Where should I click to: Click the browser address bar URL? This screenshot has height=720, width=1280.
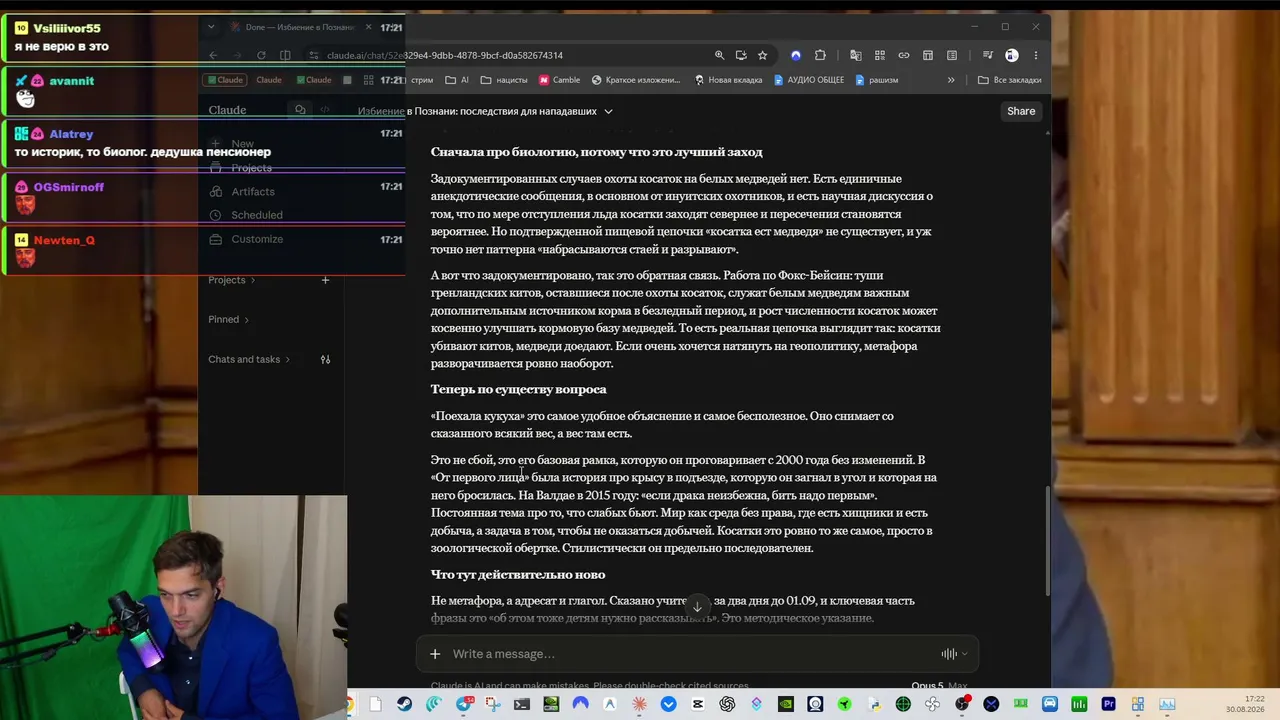tap(445, 55)
